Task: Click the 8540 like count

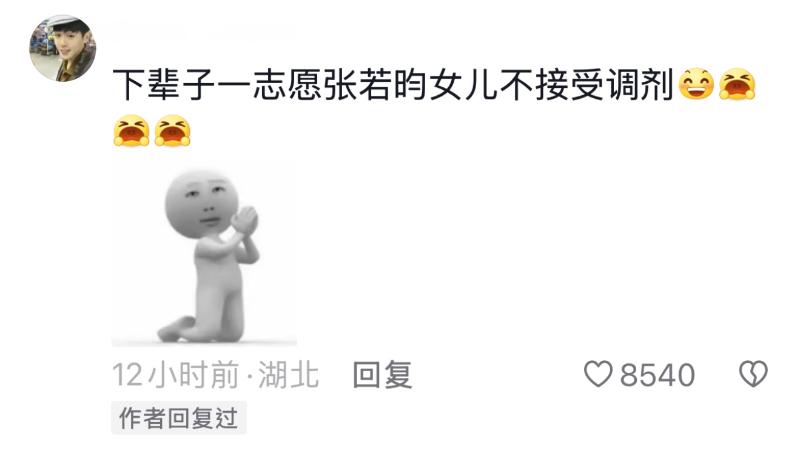Action: coord(657,375)
